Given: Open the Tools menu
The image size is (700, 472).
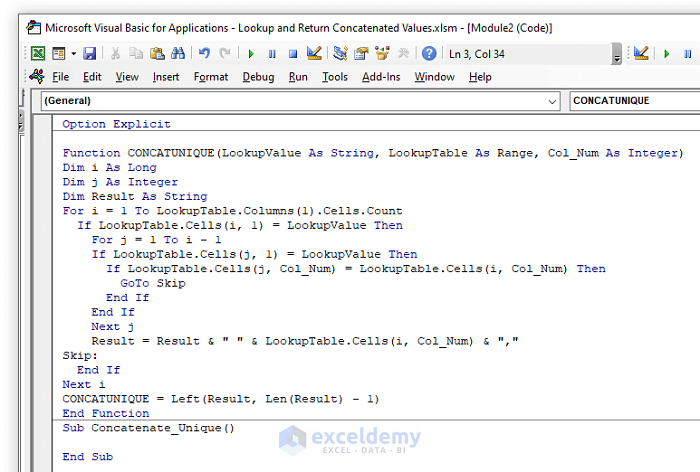Looking at the screenshot, I should pos(335,77).
